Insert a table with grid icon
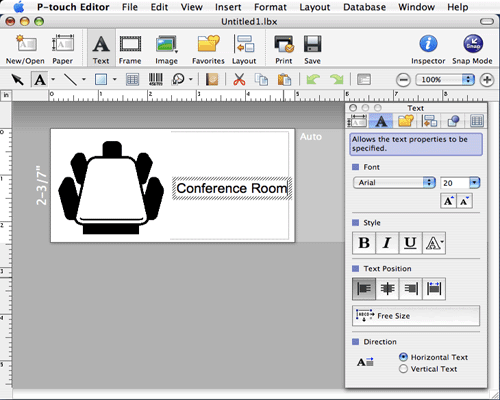This screenshot has height=400, width=500. click(x=132, y=80)
